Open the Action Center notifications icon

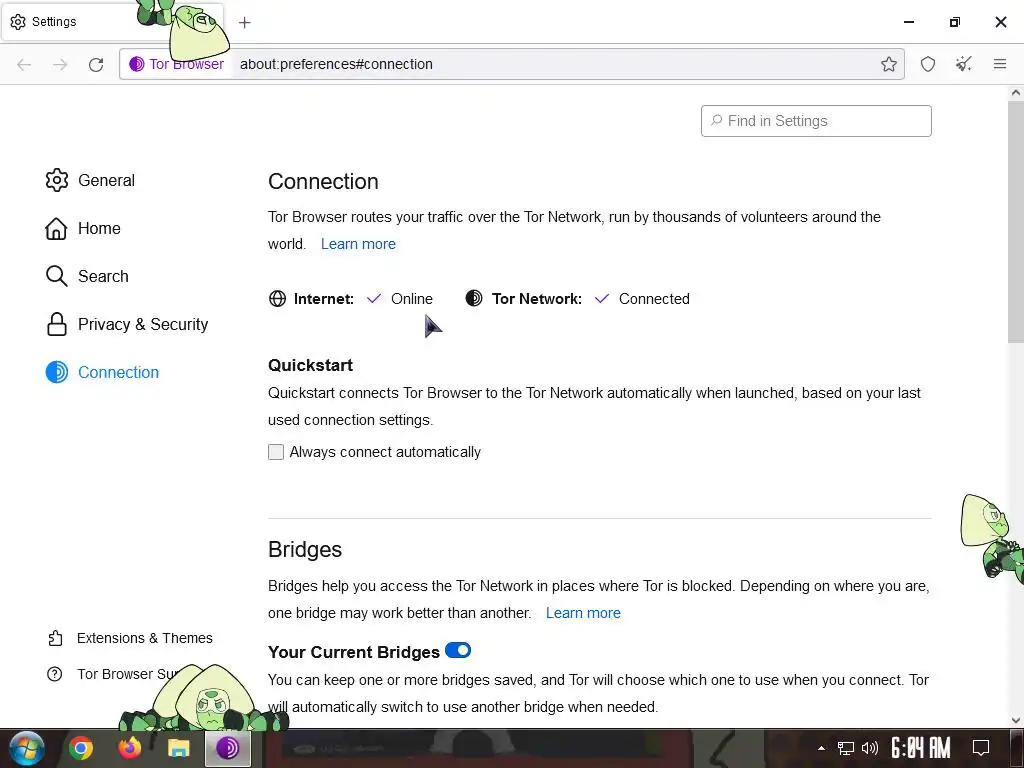coord(981,748)
